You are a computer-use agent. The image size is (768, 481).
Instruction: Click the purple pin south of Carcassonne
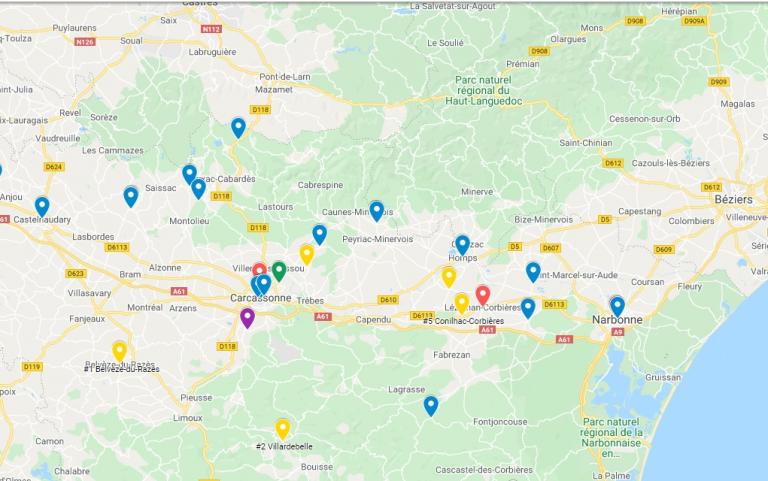[x=247, y=318]
